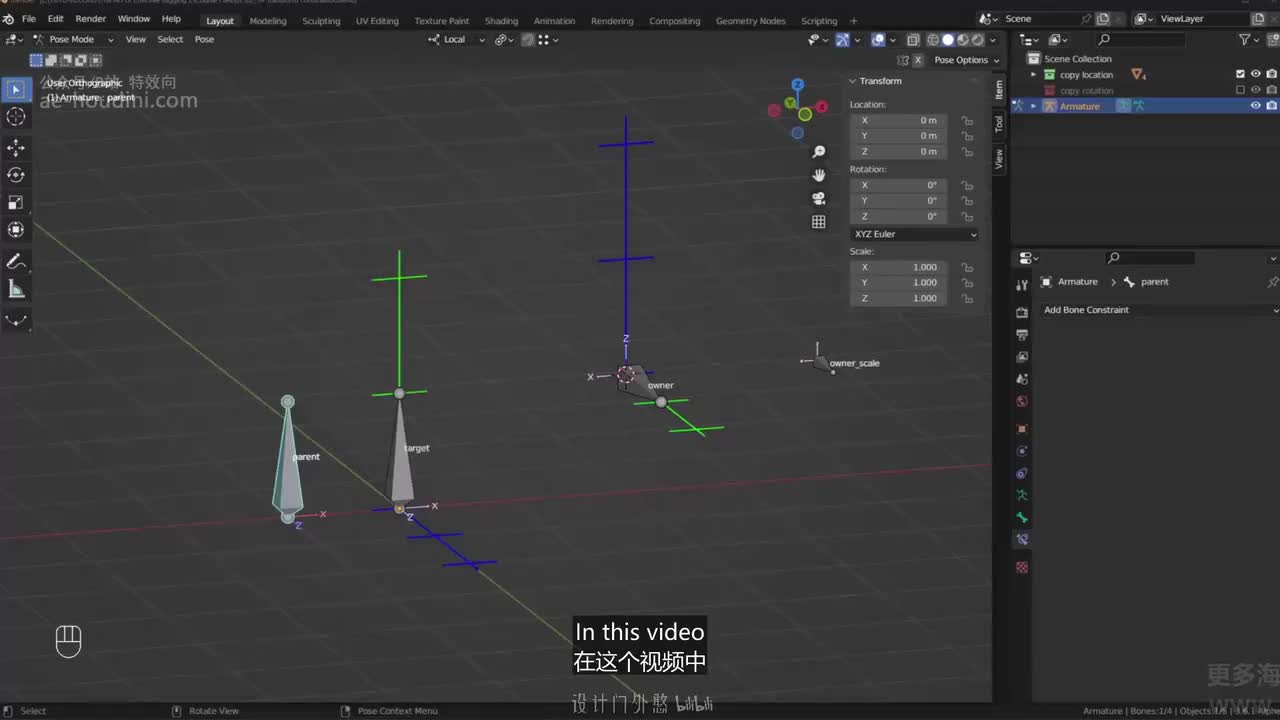Screen dimensions: 1280x720
Task: Select the Scale tool in left toolbar
Action: tap(16, 202)
